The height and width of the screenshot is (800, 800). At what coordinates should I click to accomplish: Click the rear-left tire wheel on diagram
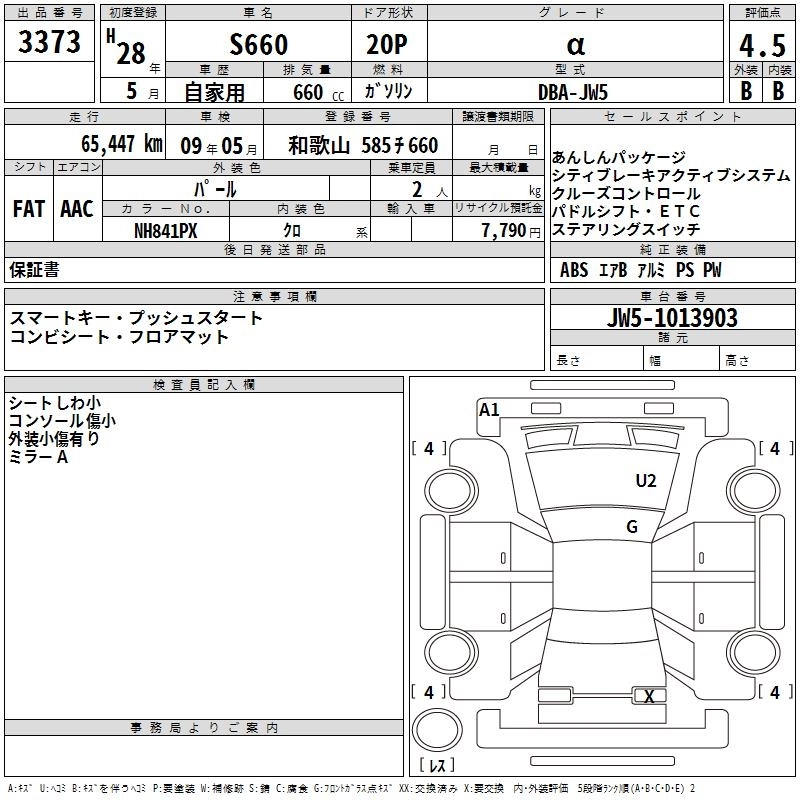451,652
